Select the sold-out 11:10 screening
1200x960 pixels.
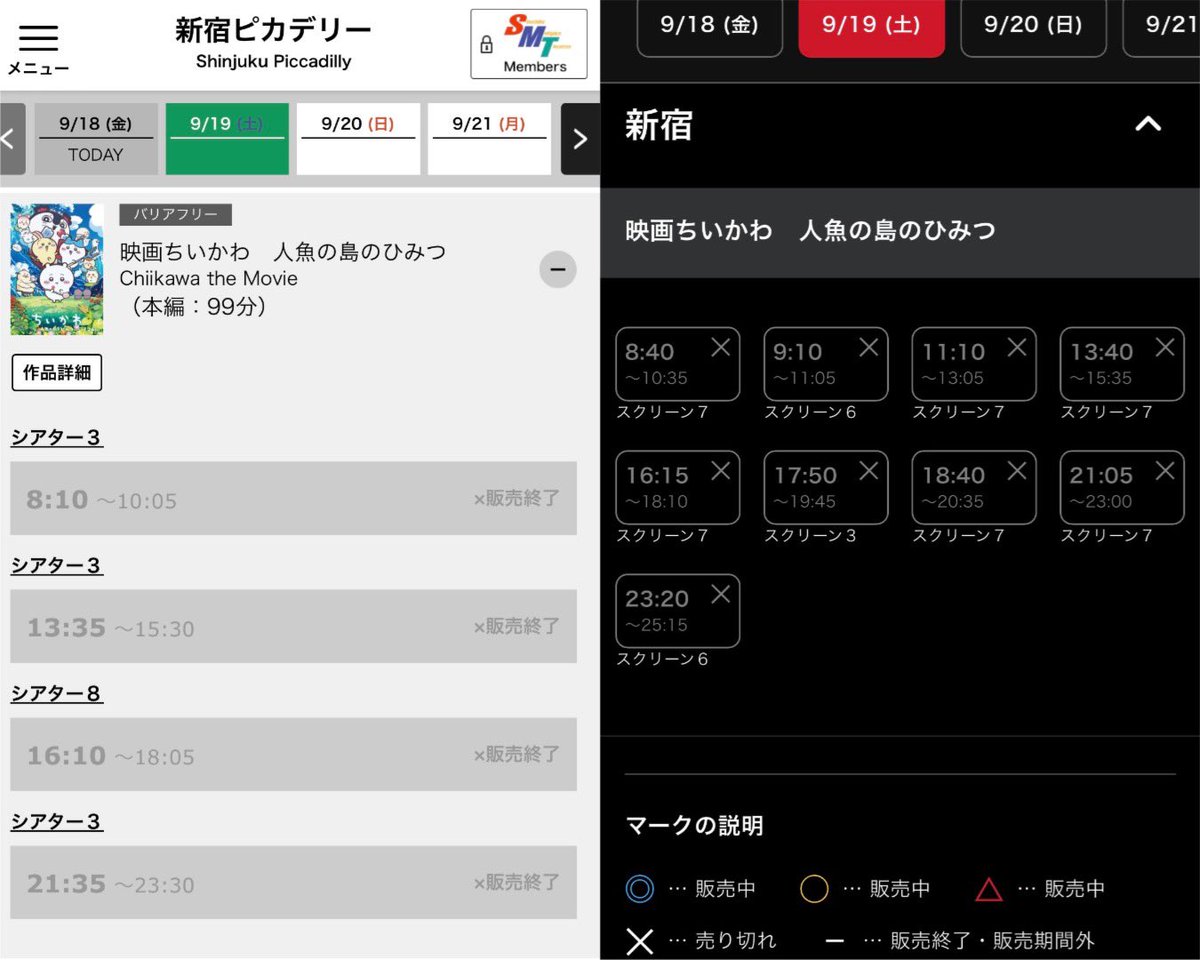[x=974, y=364]
